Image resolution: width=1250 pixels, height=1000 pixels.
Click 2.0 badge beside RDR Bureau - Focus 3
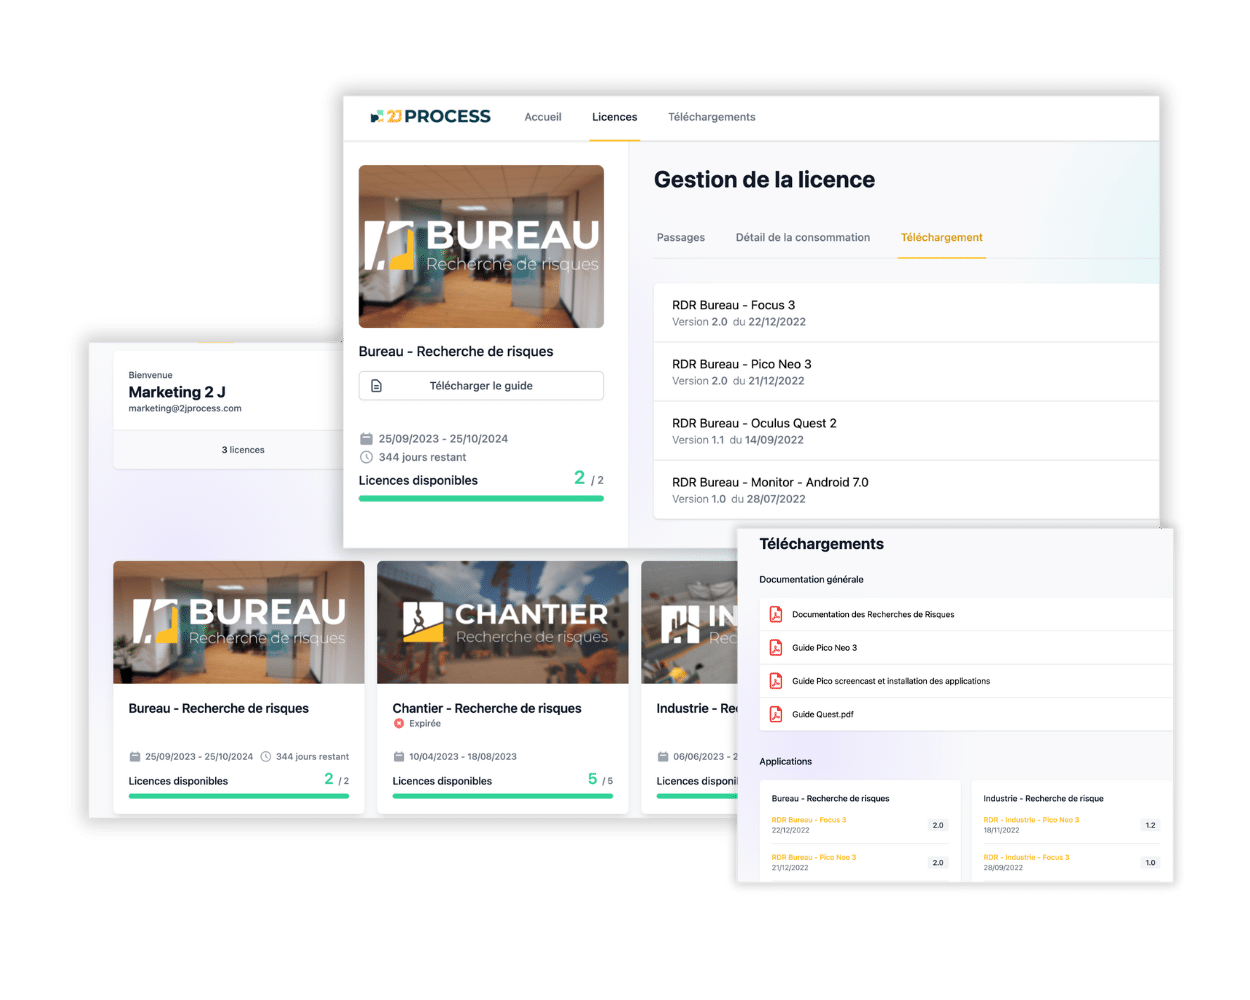[938, 825]
